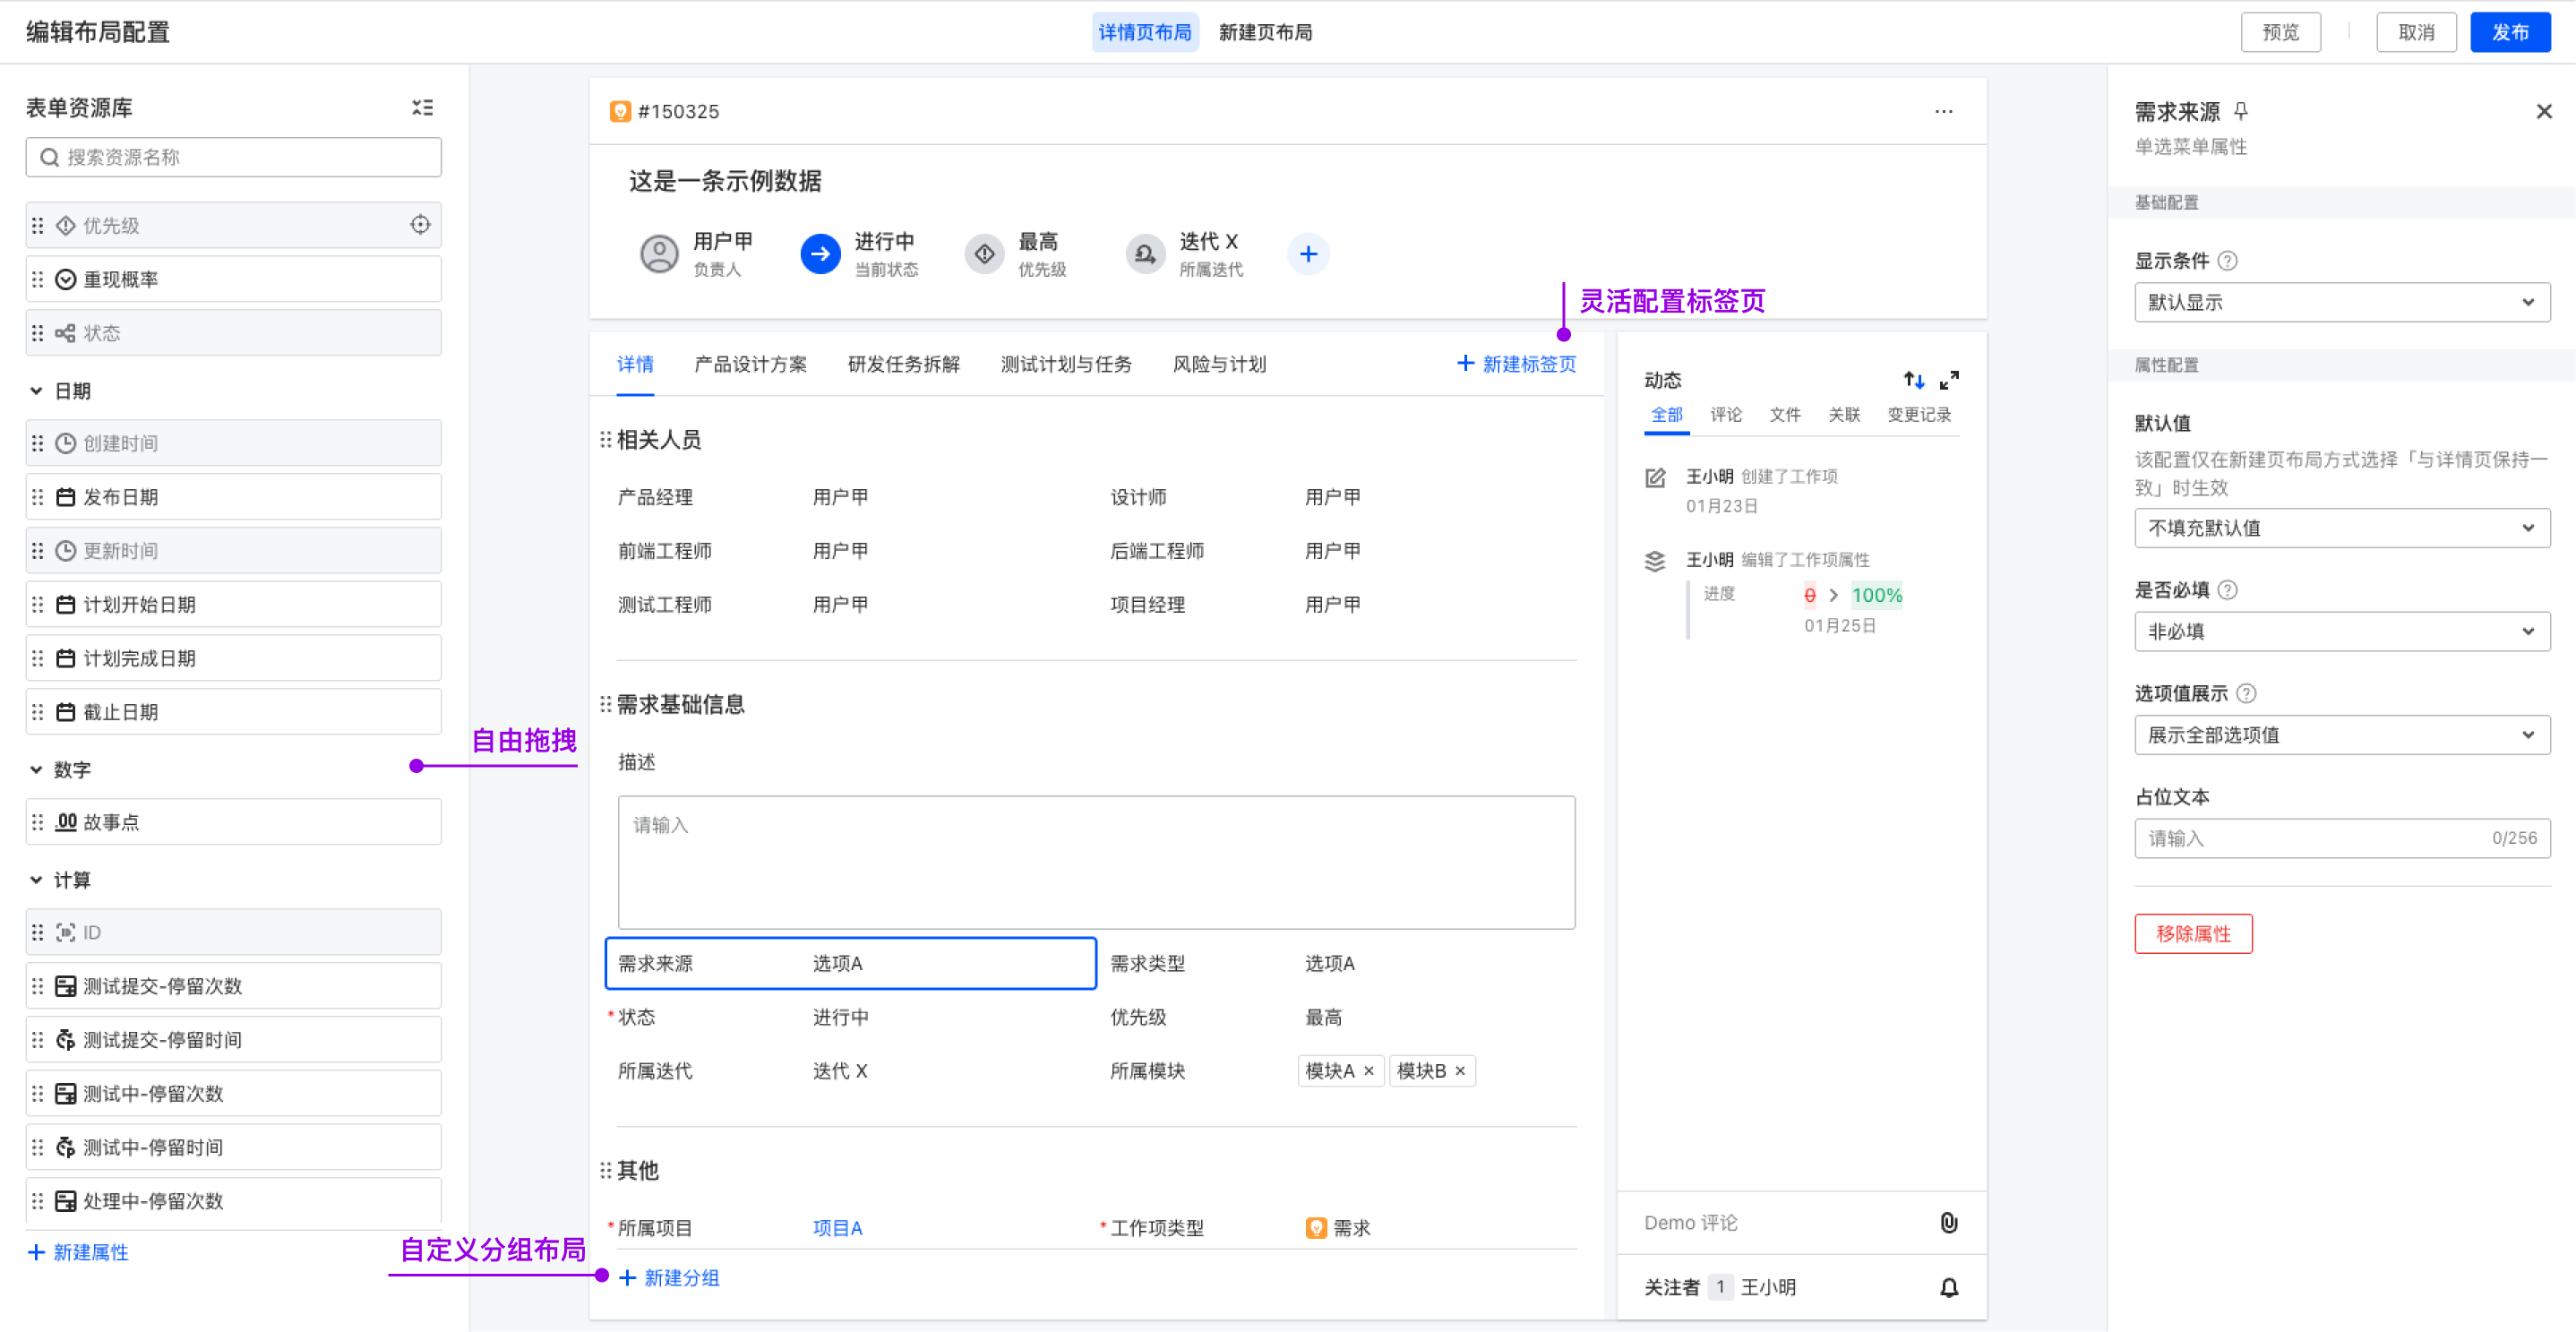
Task: Collapse the 日期 group in resource library
Action: pyautogui.click(x=36, y=391)
